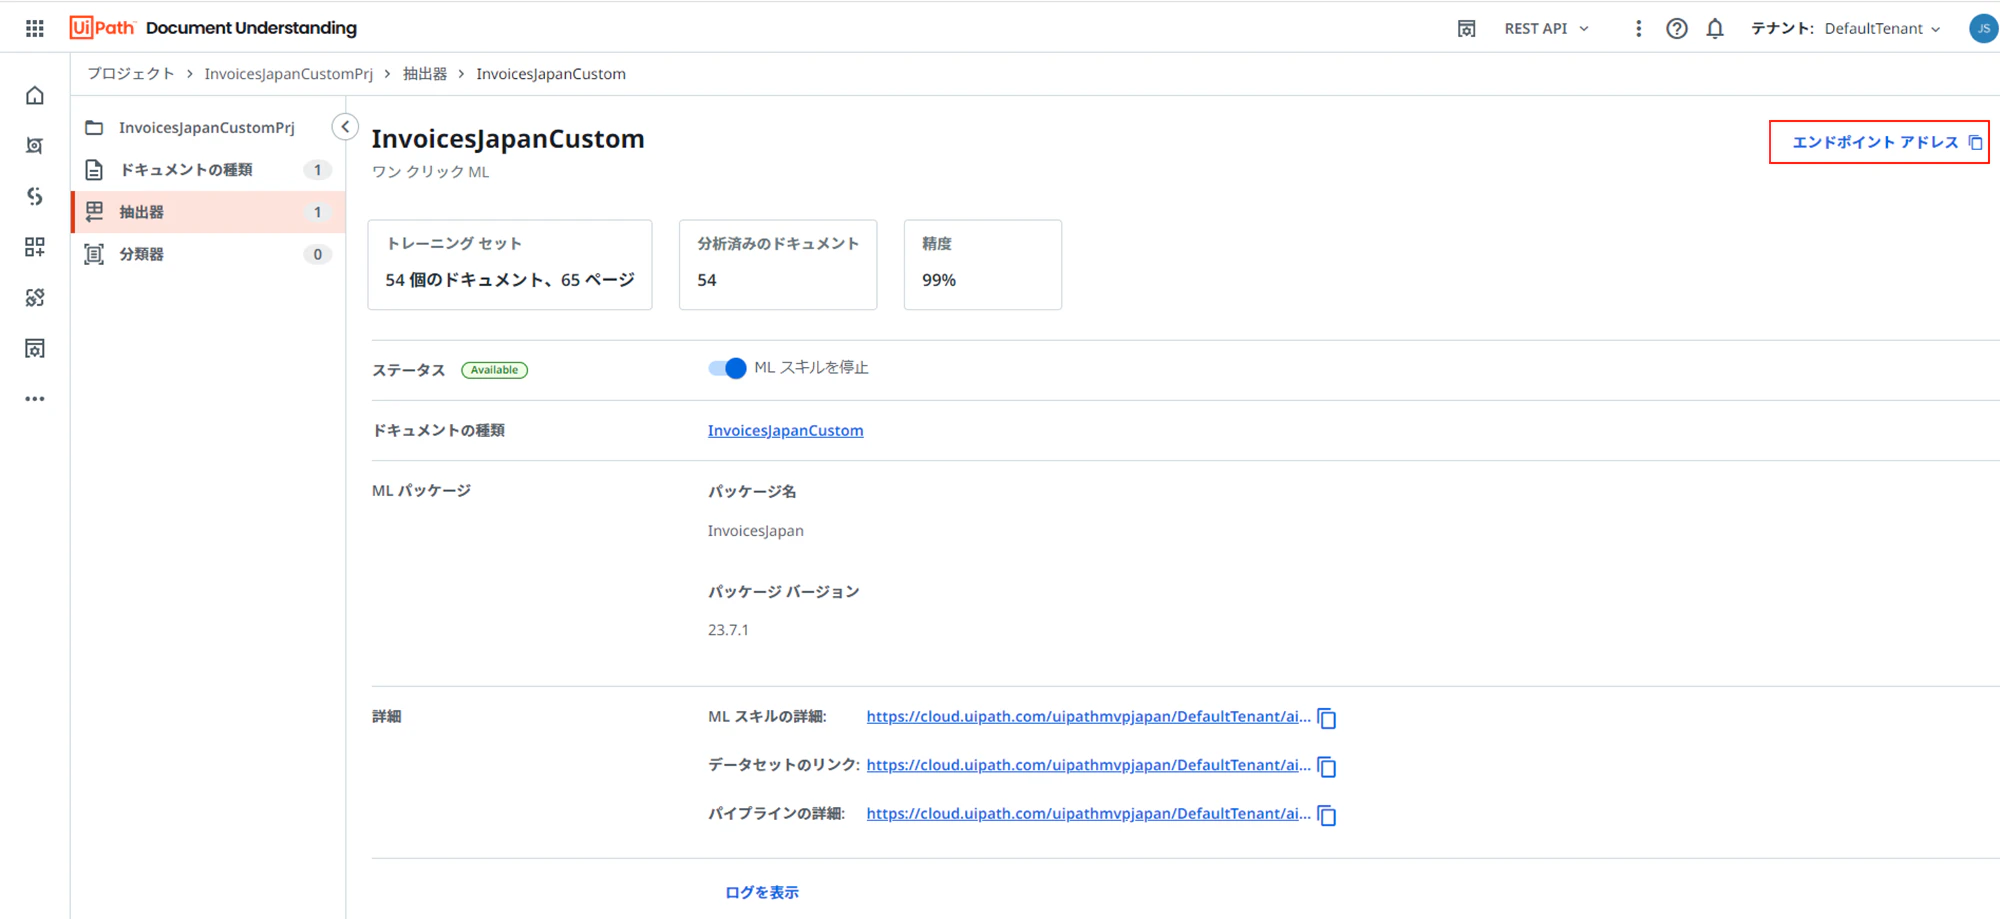This screenshot has height=919, width=2000.
Task: Click ログを表示 to view logs
Action: pos(762,892)
